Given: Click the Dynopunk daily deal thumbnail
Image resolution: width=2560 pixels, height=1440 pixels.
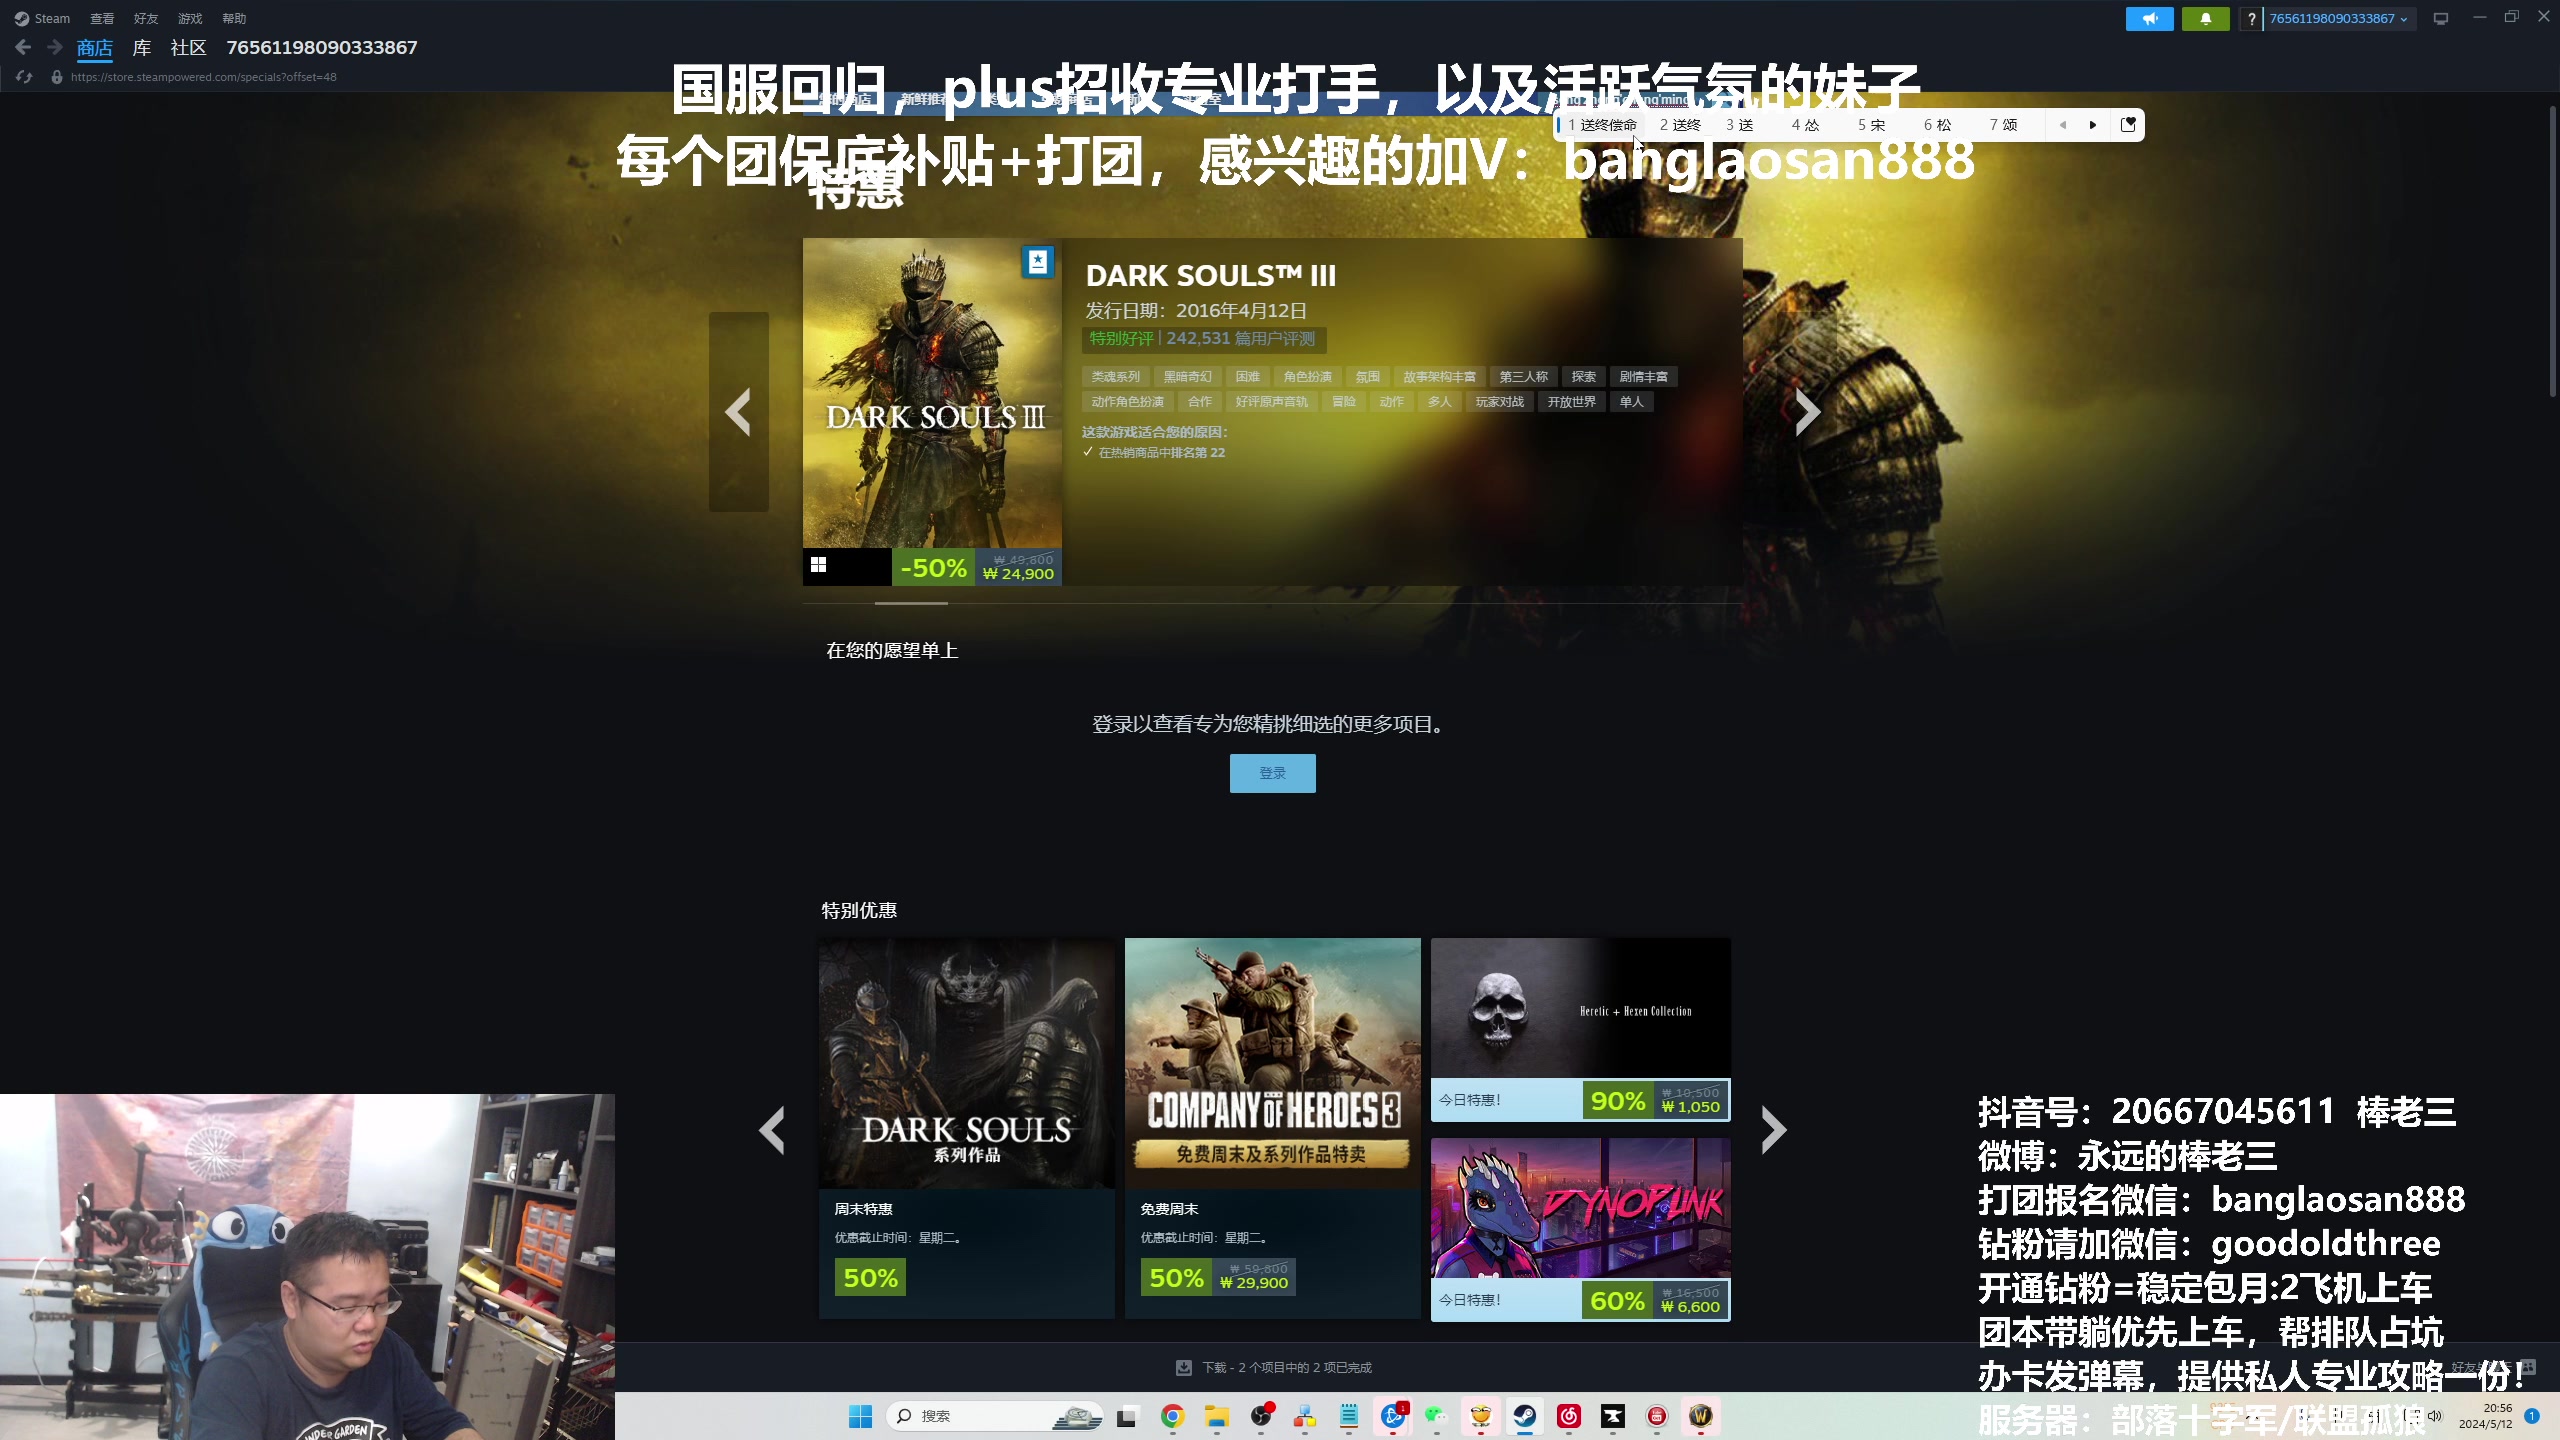Looking at the screenshot, I should point(1580,1208).
